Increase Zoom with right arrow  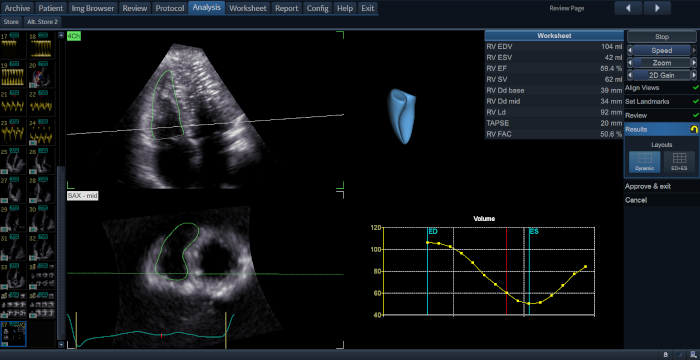(694, 63)
